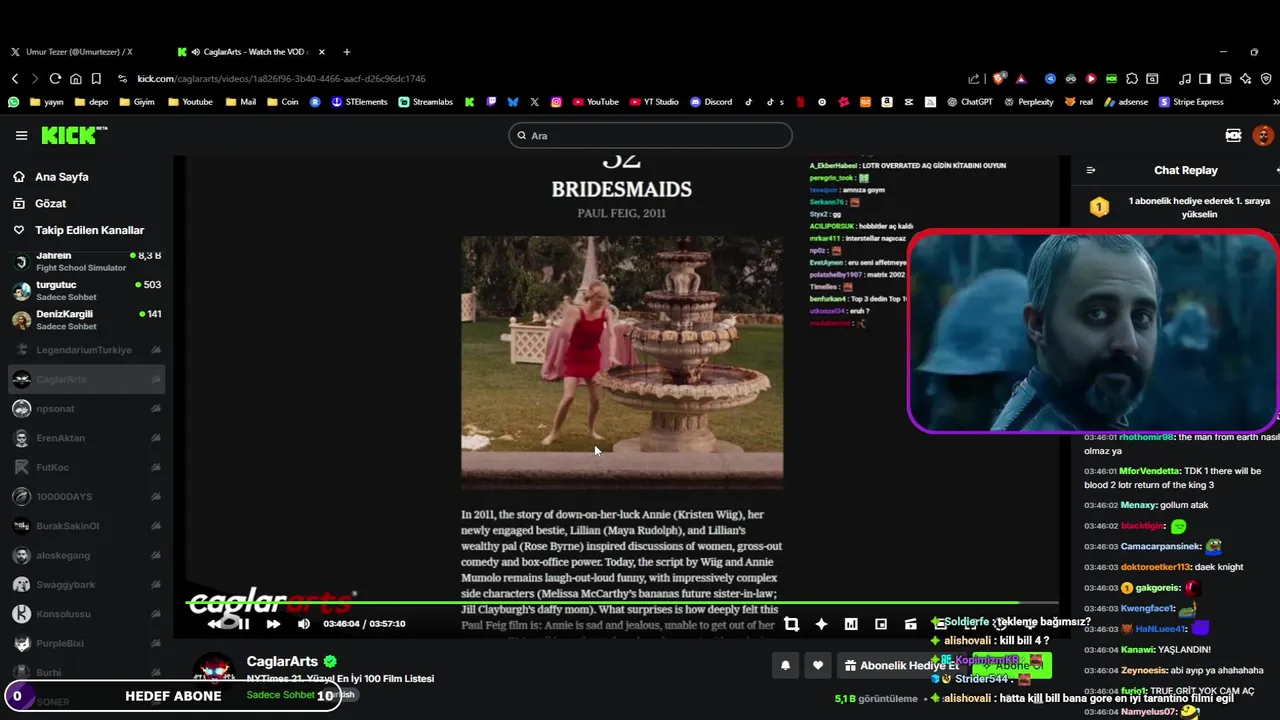Open the share icon in address bar
1280x720 pixels.
pyautogui.click(x=974, y=78)
